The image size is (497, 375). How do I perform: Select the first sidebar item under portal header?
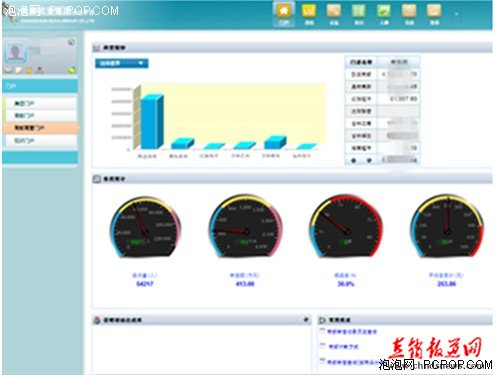[41, 103]
